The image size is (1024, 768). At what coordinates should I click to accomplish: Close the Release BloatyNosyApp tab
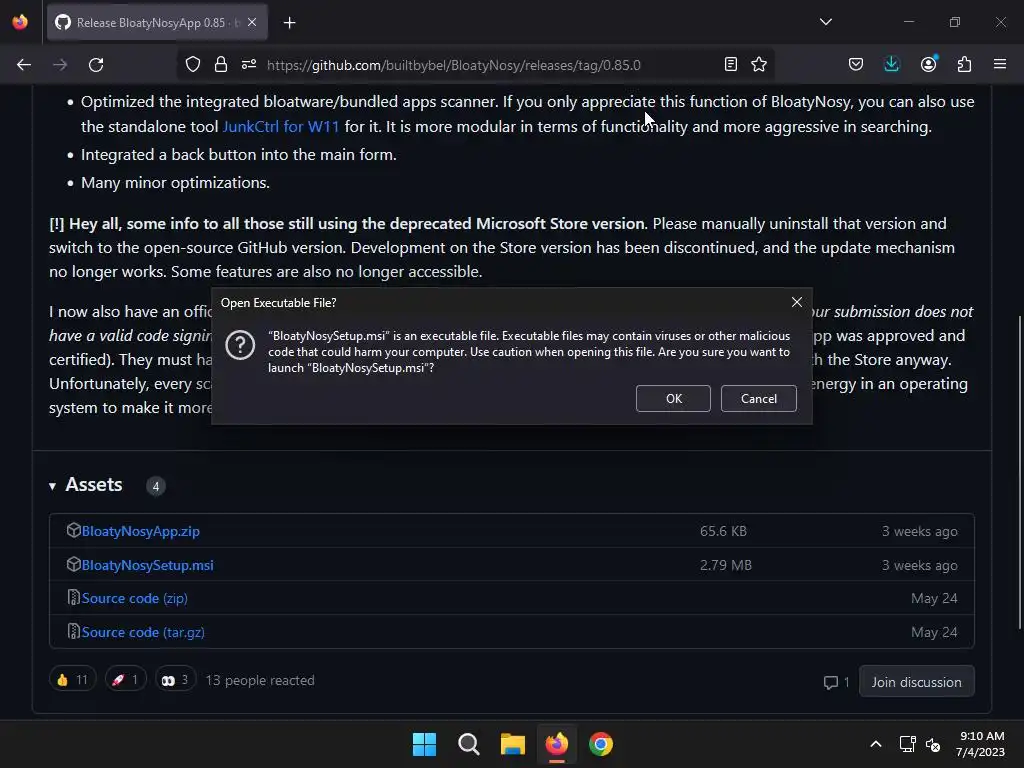pos(252,22)
